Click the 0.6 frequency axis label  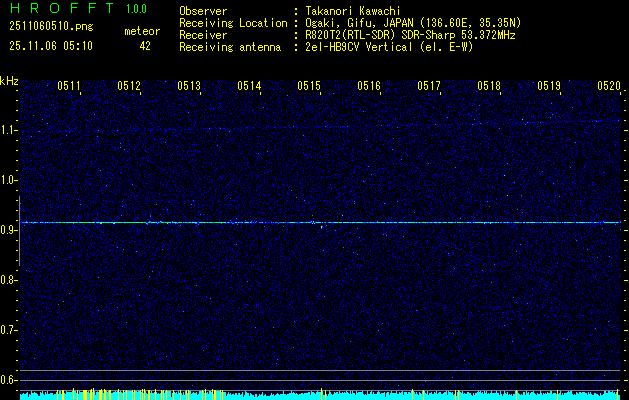(9, 379)
